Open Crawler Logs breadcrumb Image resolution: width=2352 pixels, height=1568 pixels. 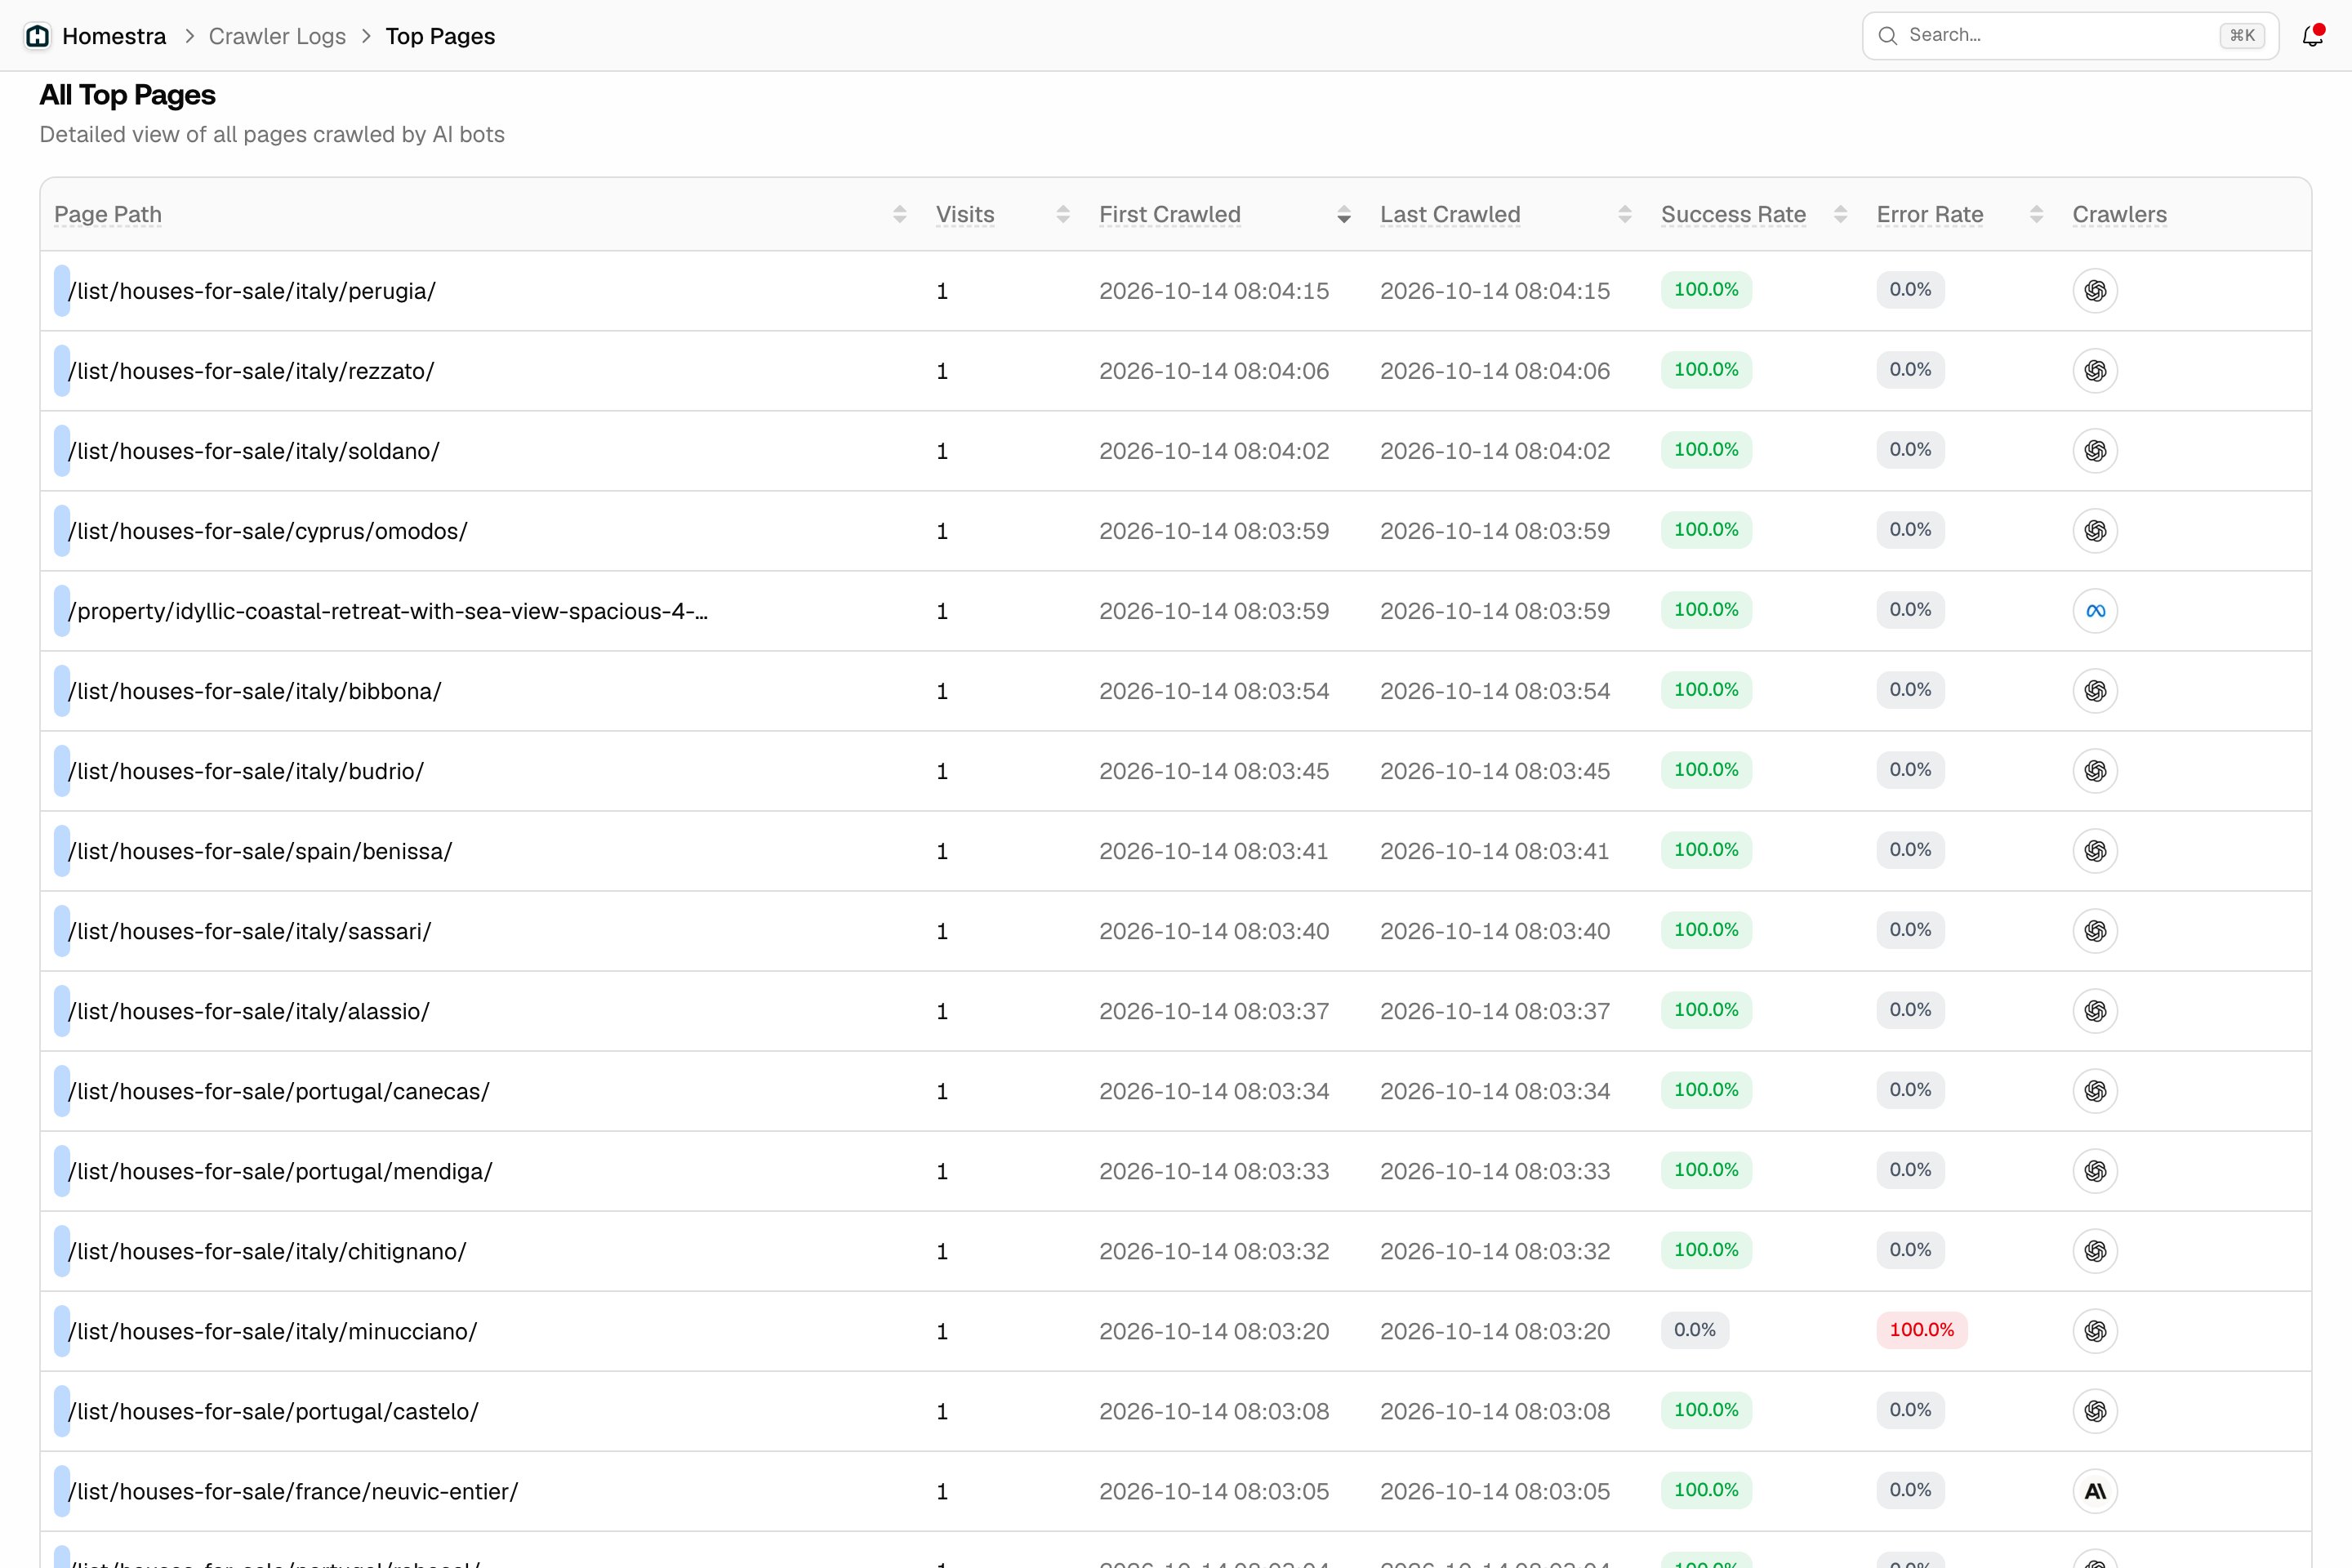click(277, 36)
